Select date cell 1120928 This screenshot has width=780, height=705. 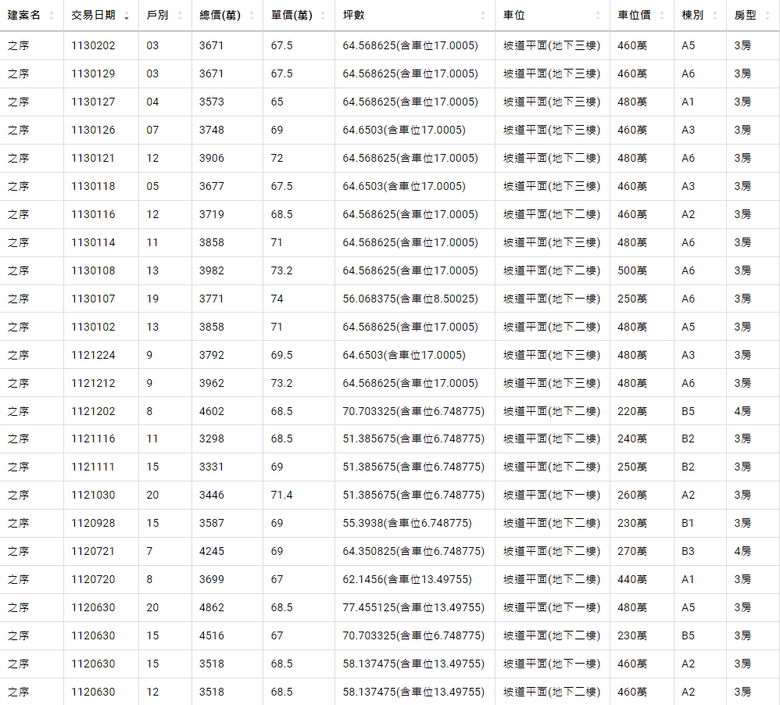click(93, 523)
